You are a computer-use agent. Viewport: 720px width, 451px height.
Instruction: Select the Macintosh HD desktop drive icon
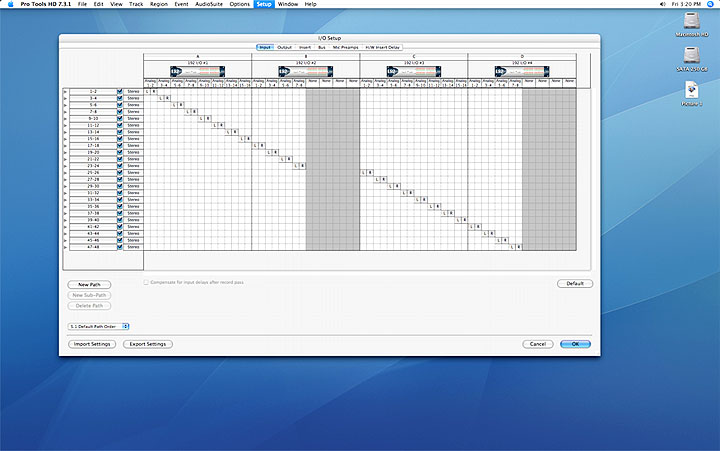click(x=692, y=21)
